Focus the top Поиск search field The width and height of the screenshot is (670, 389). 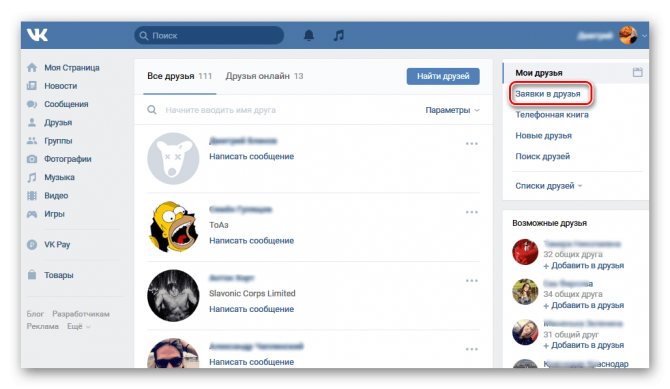[209, 35]
